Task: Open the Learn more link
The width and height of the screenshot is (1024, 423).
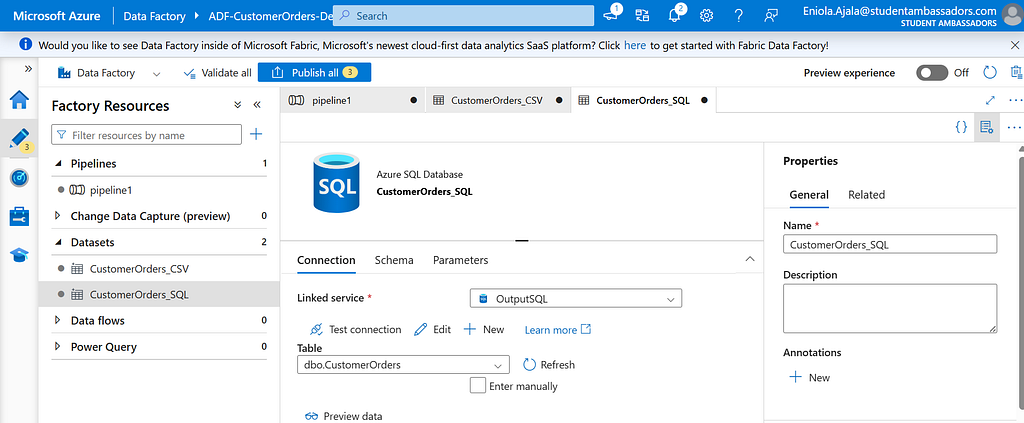Action: point(558,330)
